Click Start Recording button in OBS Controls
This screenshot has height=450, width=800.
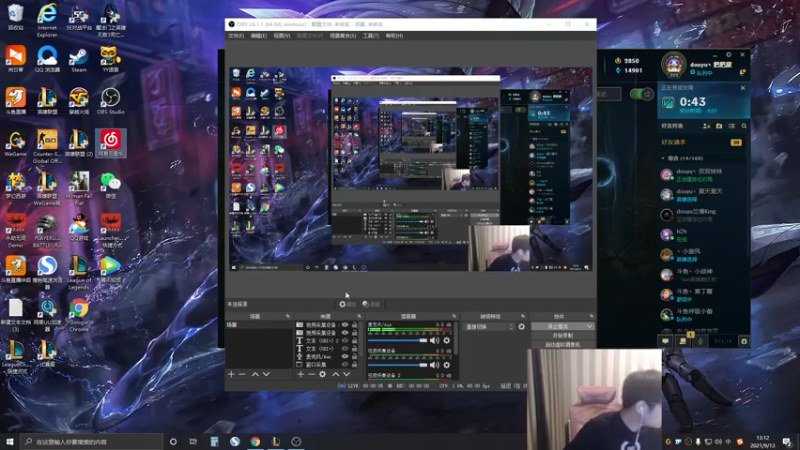pos(563,336)
